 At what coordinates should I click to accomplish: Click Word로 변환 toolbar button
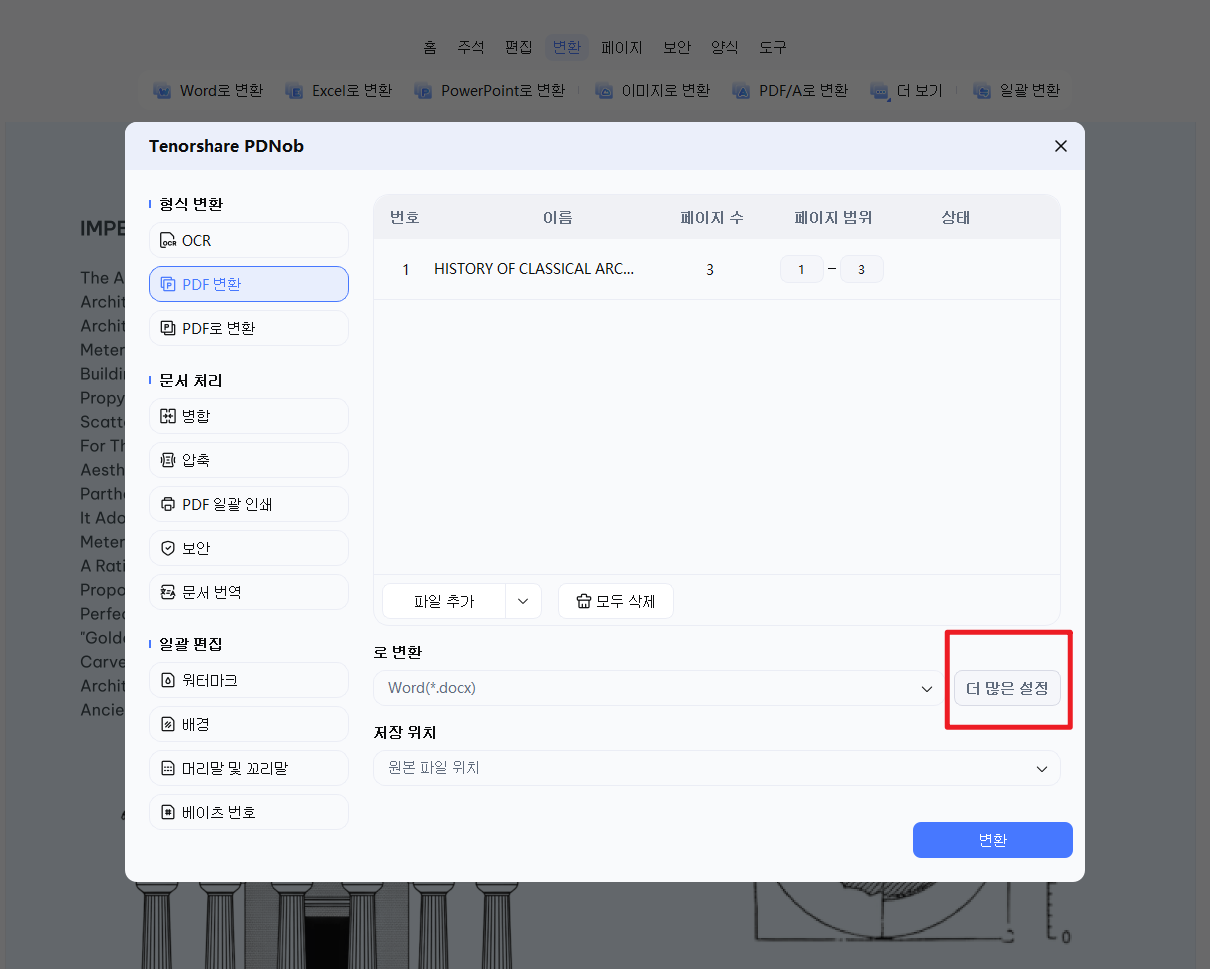(208, 91)
